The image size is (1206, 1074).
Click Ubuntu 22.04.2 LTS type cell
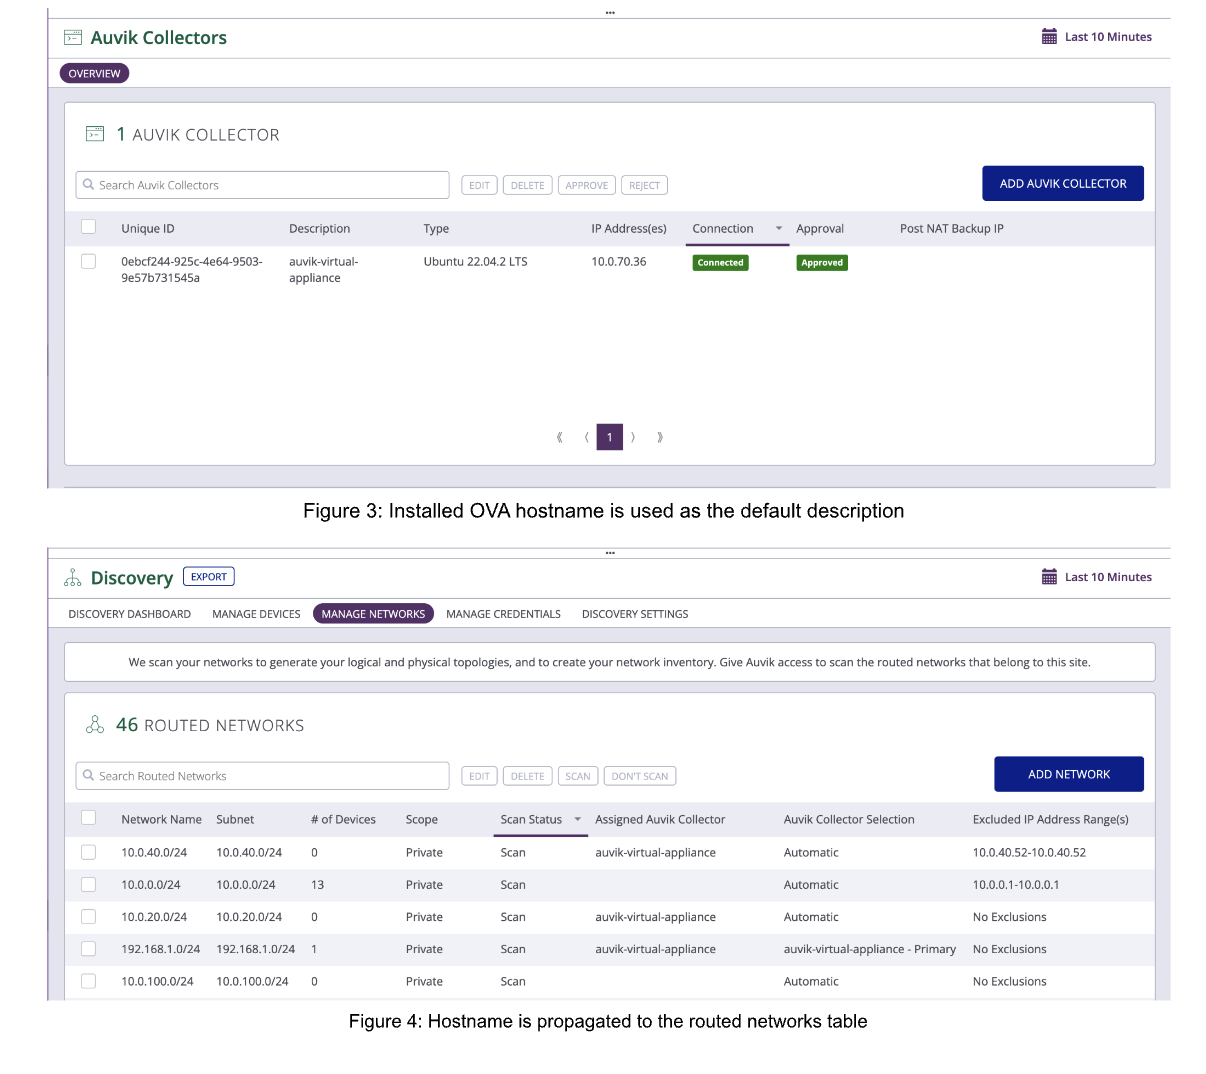(x=475, y=262)
